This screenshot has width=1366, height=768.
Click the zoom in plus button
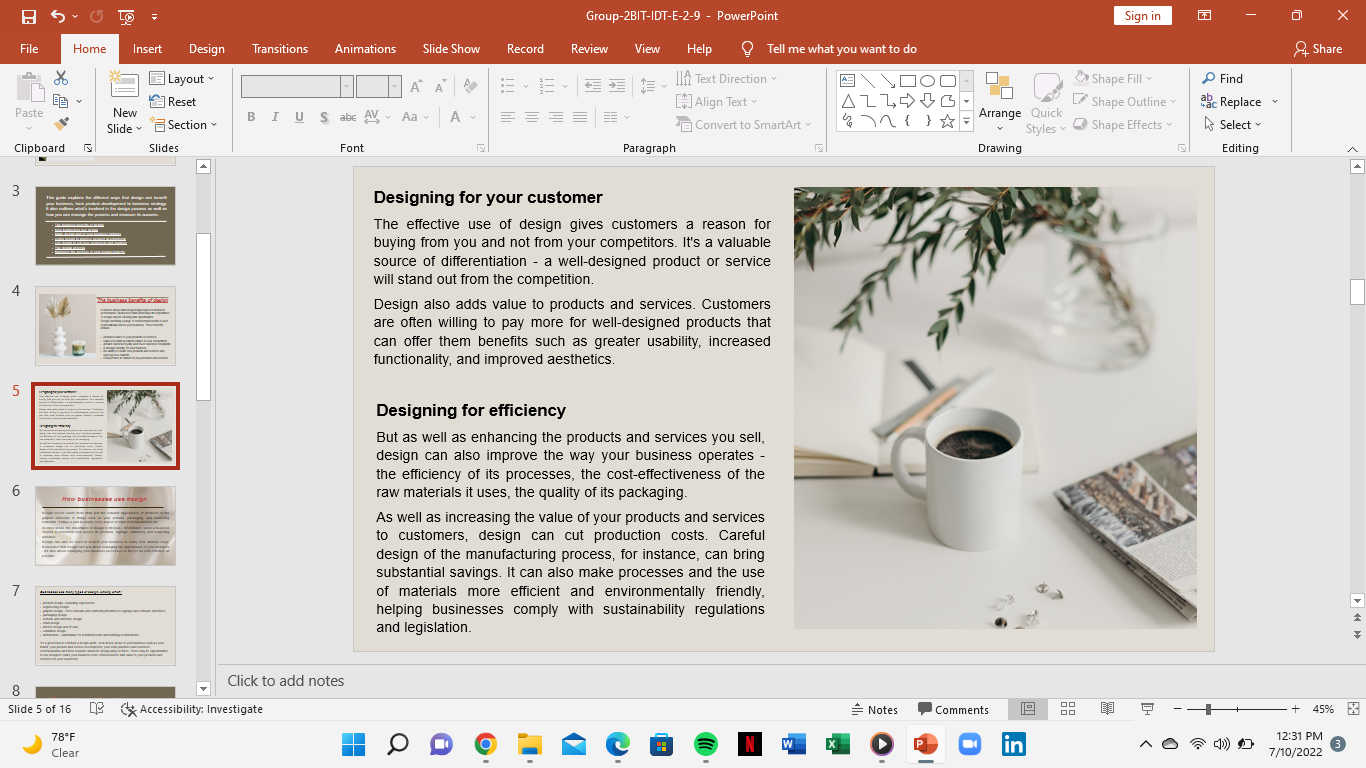tap(1296, 709)
